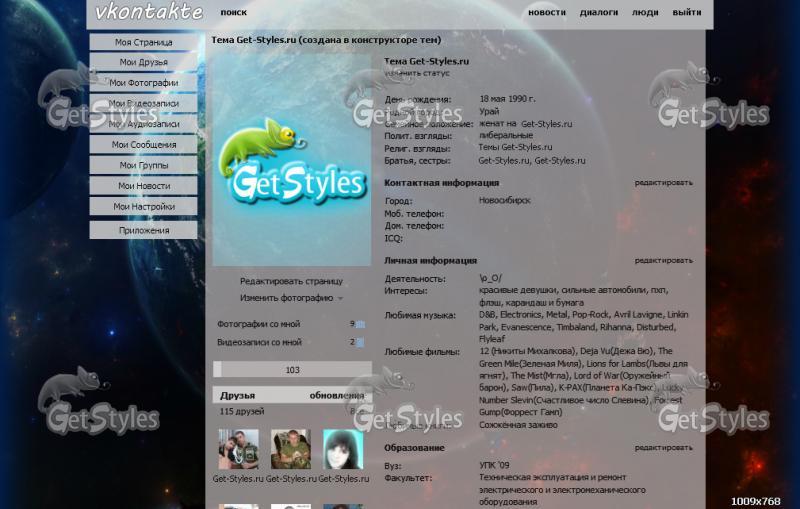The height and width of the screenshot is (509, 800).
Task: Click the vkontakte logo
Action: pos(148,11)
